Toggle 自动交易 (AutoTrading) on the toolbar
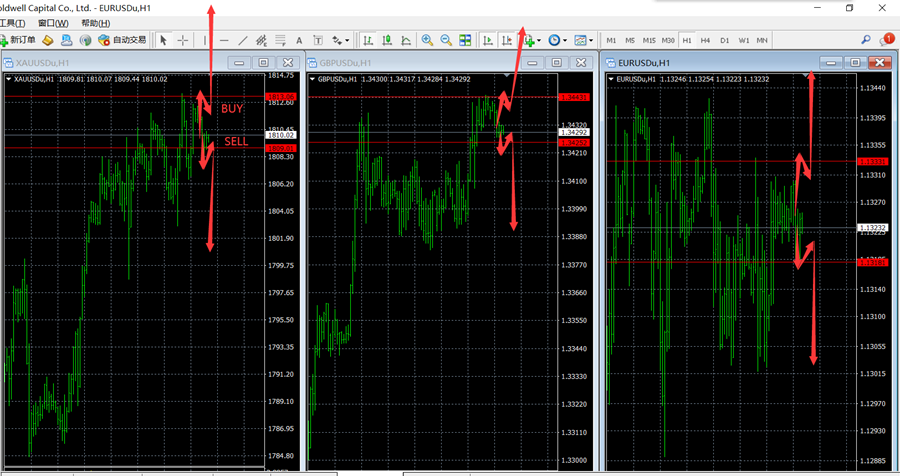 pyautogui.click(x=122, y=40)
